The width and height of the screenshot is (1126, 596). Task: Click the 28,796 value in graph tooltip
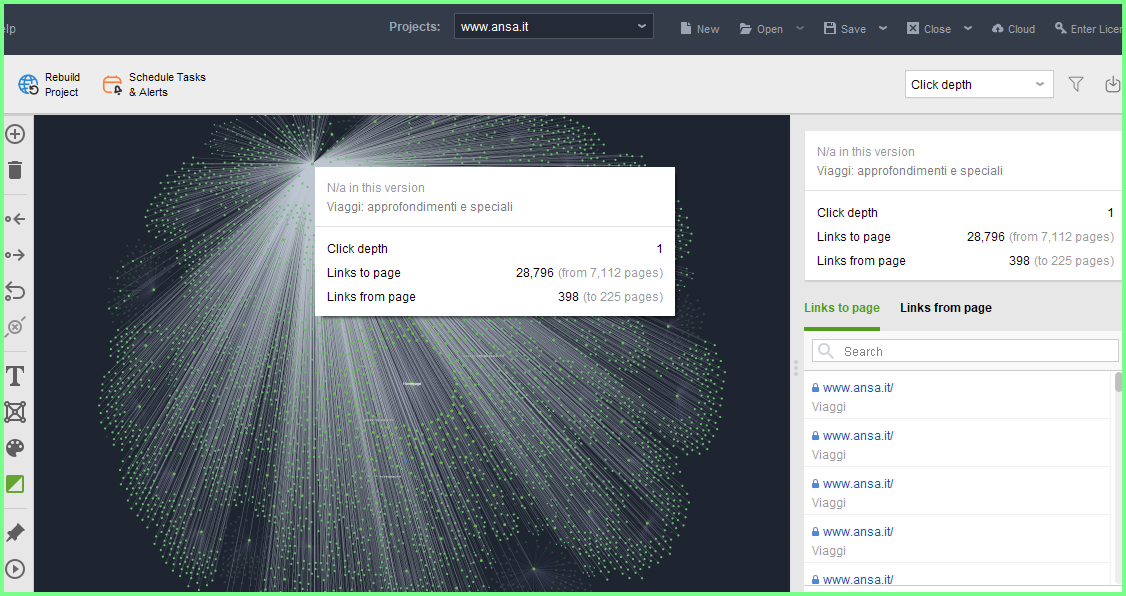pos(534,273)
